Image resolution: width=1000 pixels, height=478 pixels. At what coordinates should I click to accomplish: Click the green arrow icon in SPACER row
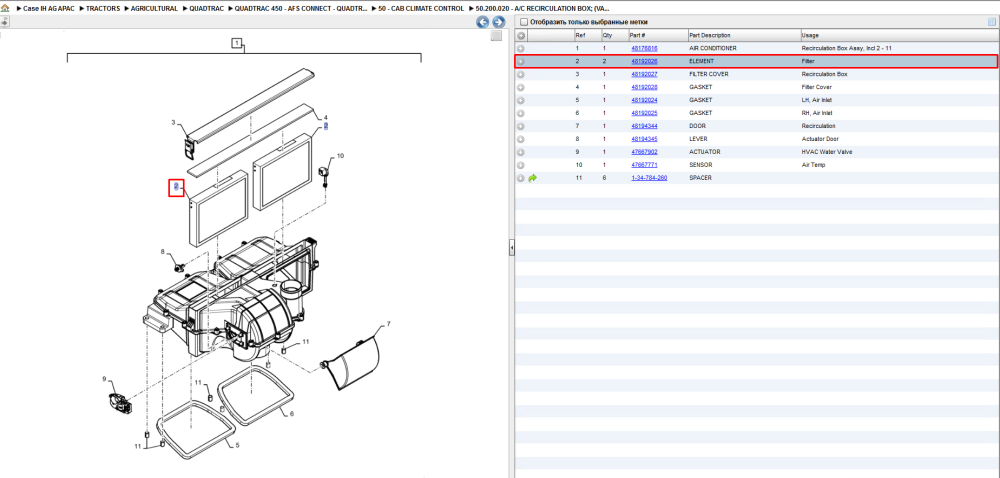[x=533, y=178]
